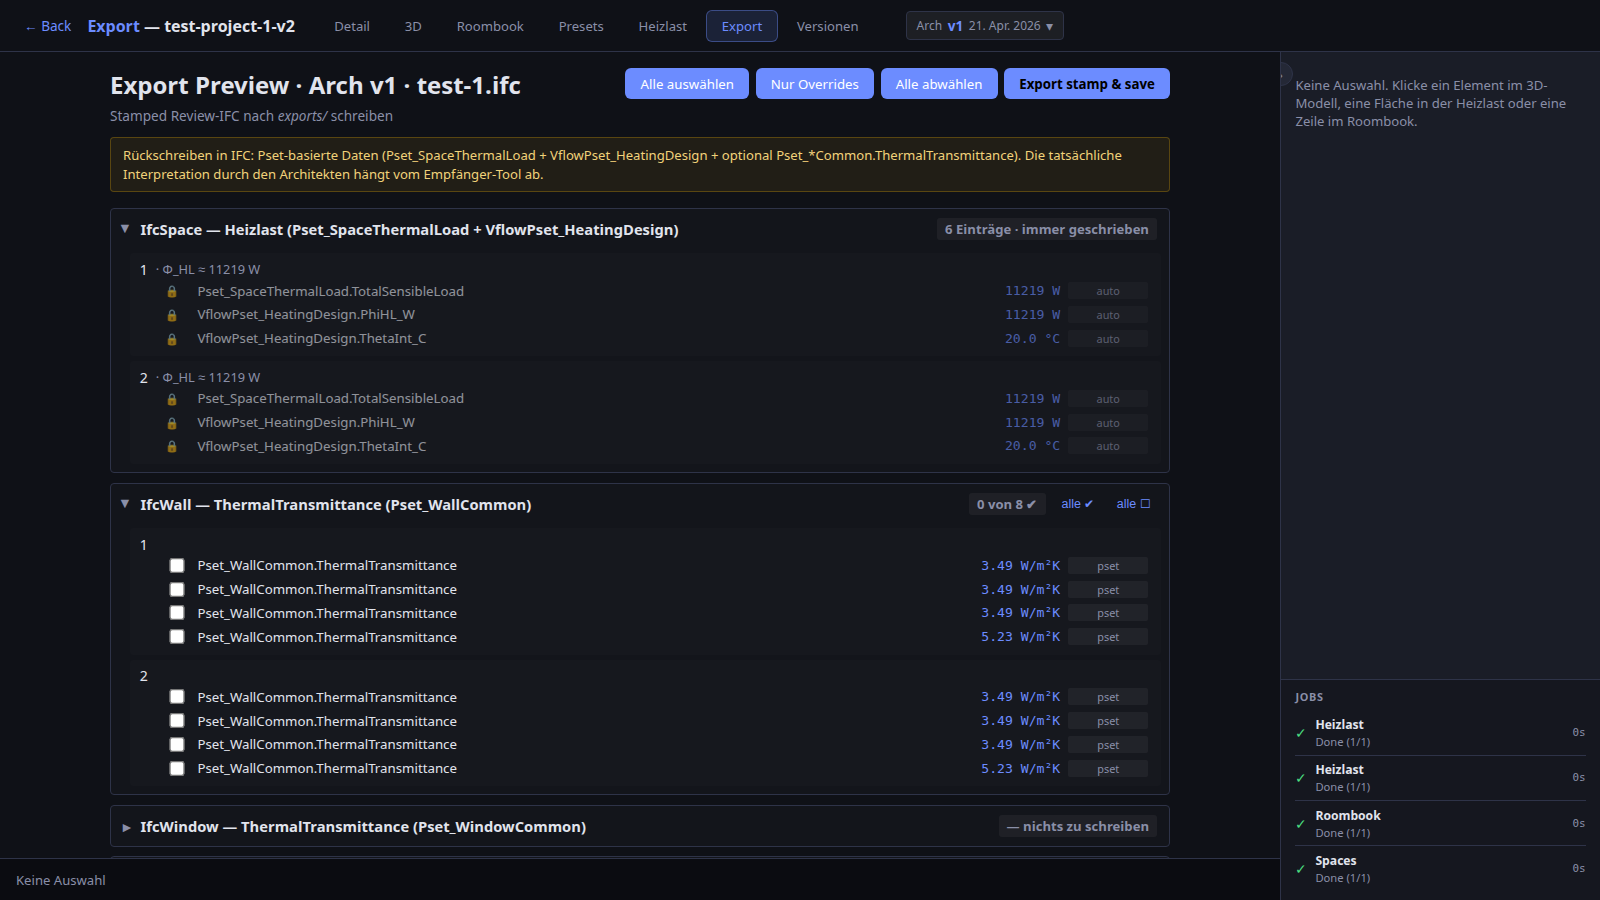The width and height of the screenshot is (1600, 900).
Task: Open the Presets tab
Action: click(581, 26)
